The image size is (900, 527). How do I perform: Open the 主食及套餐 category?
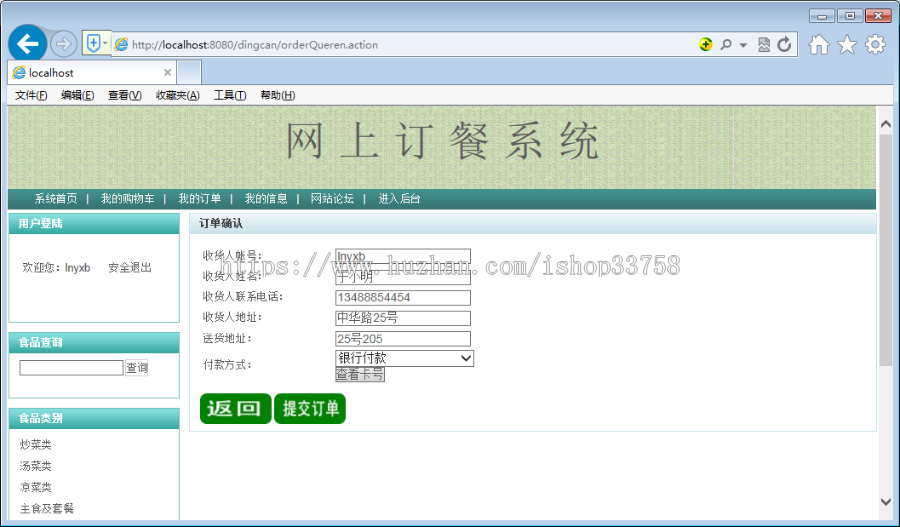tap(46, 508)
